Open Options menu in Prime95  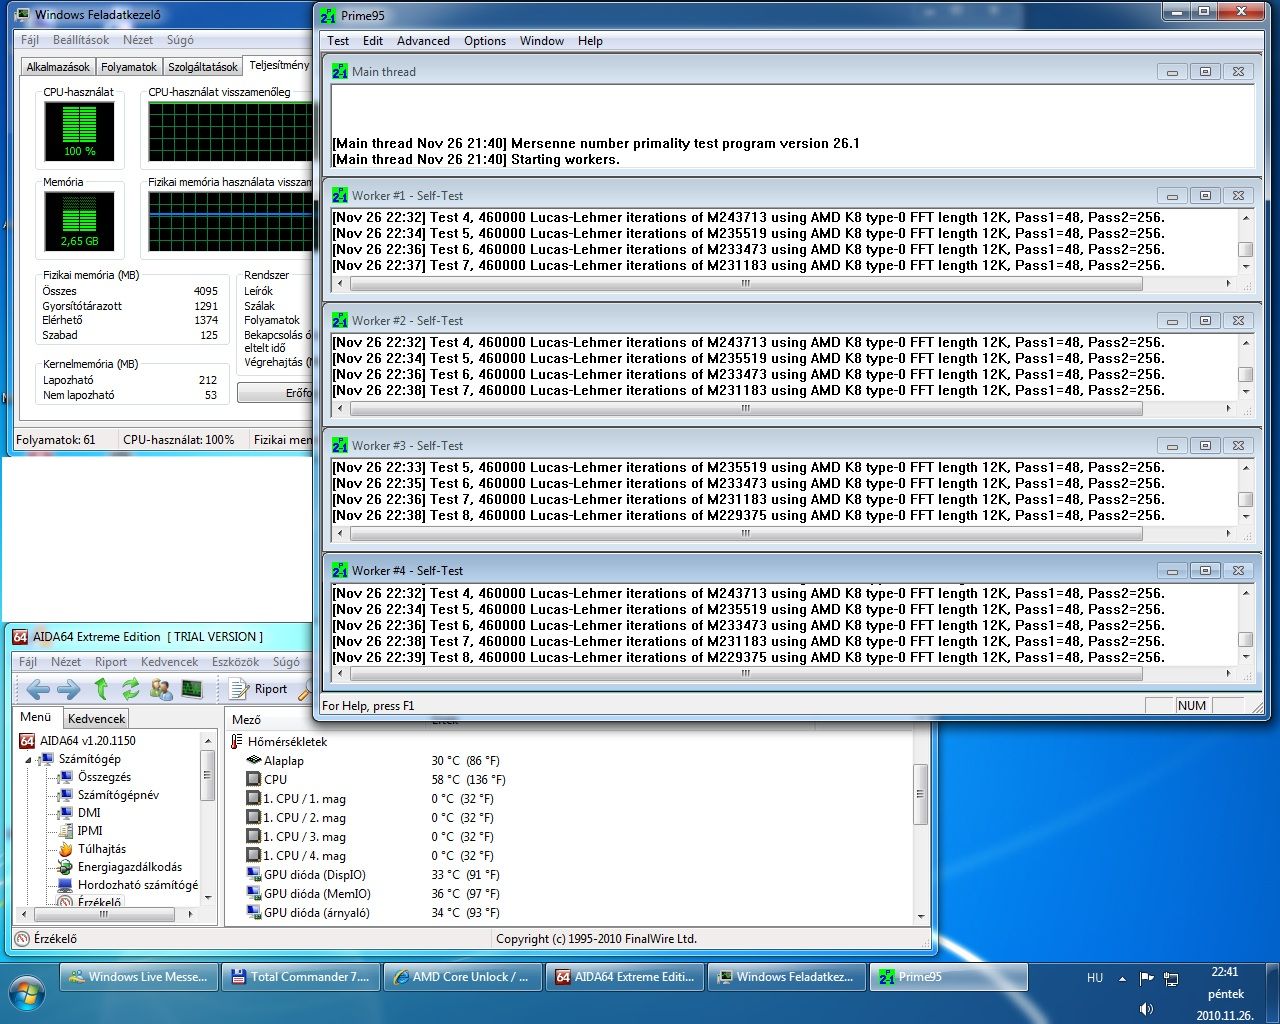click(485, 41)
